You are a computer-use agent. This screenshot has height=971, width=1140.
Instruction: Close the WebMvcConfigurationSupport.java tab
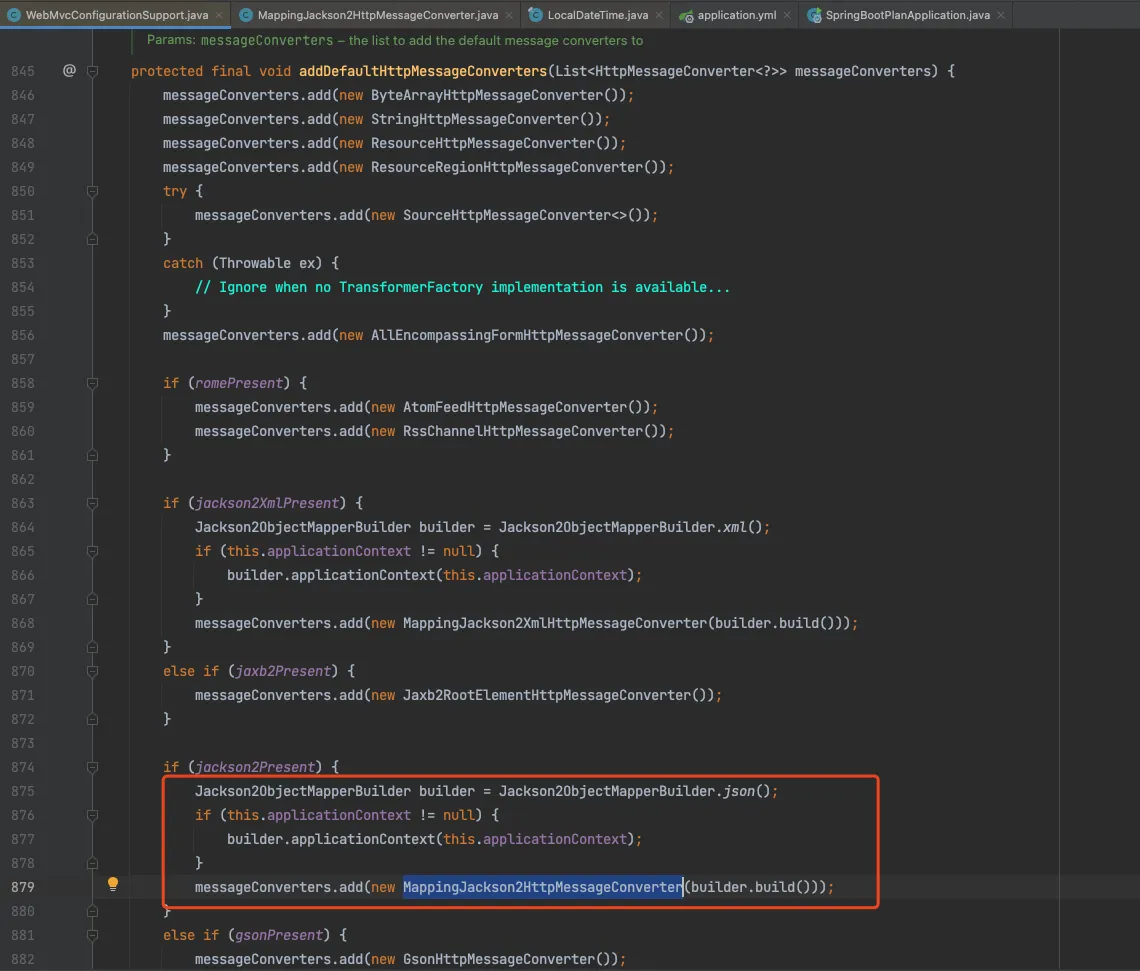coord(218,16)
